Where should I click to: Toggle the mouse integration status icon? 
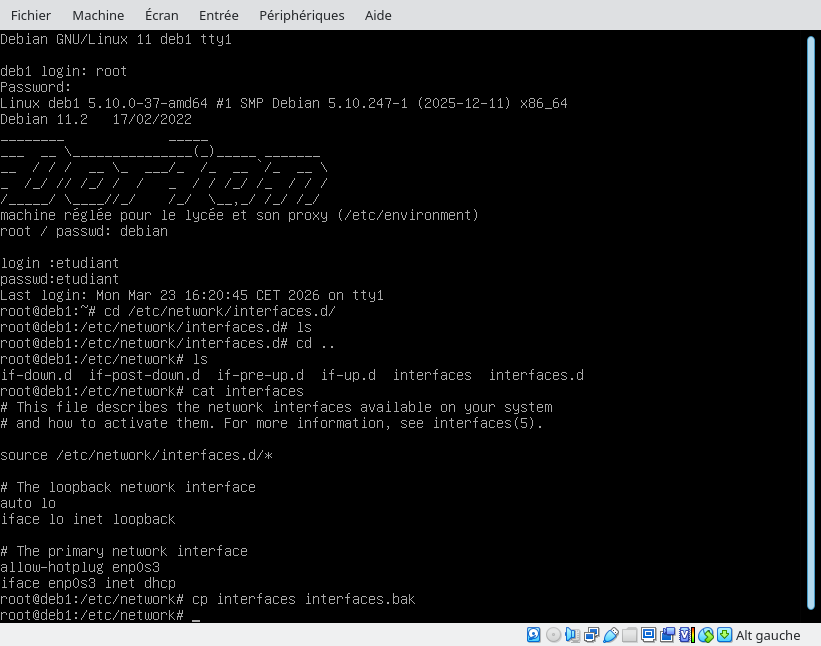706,635
